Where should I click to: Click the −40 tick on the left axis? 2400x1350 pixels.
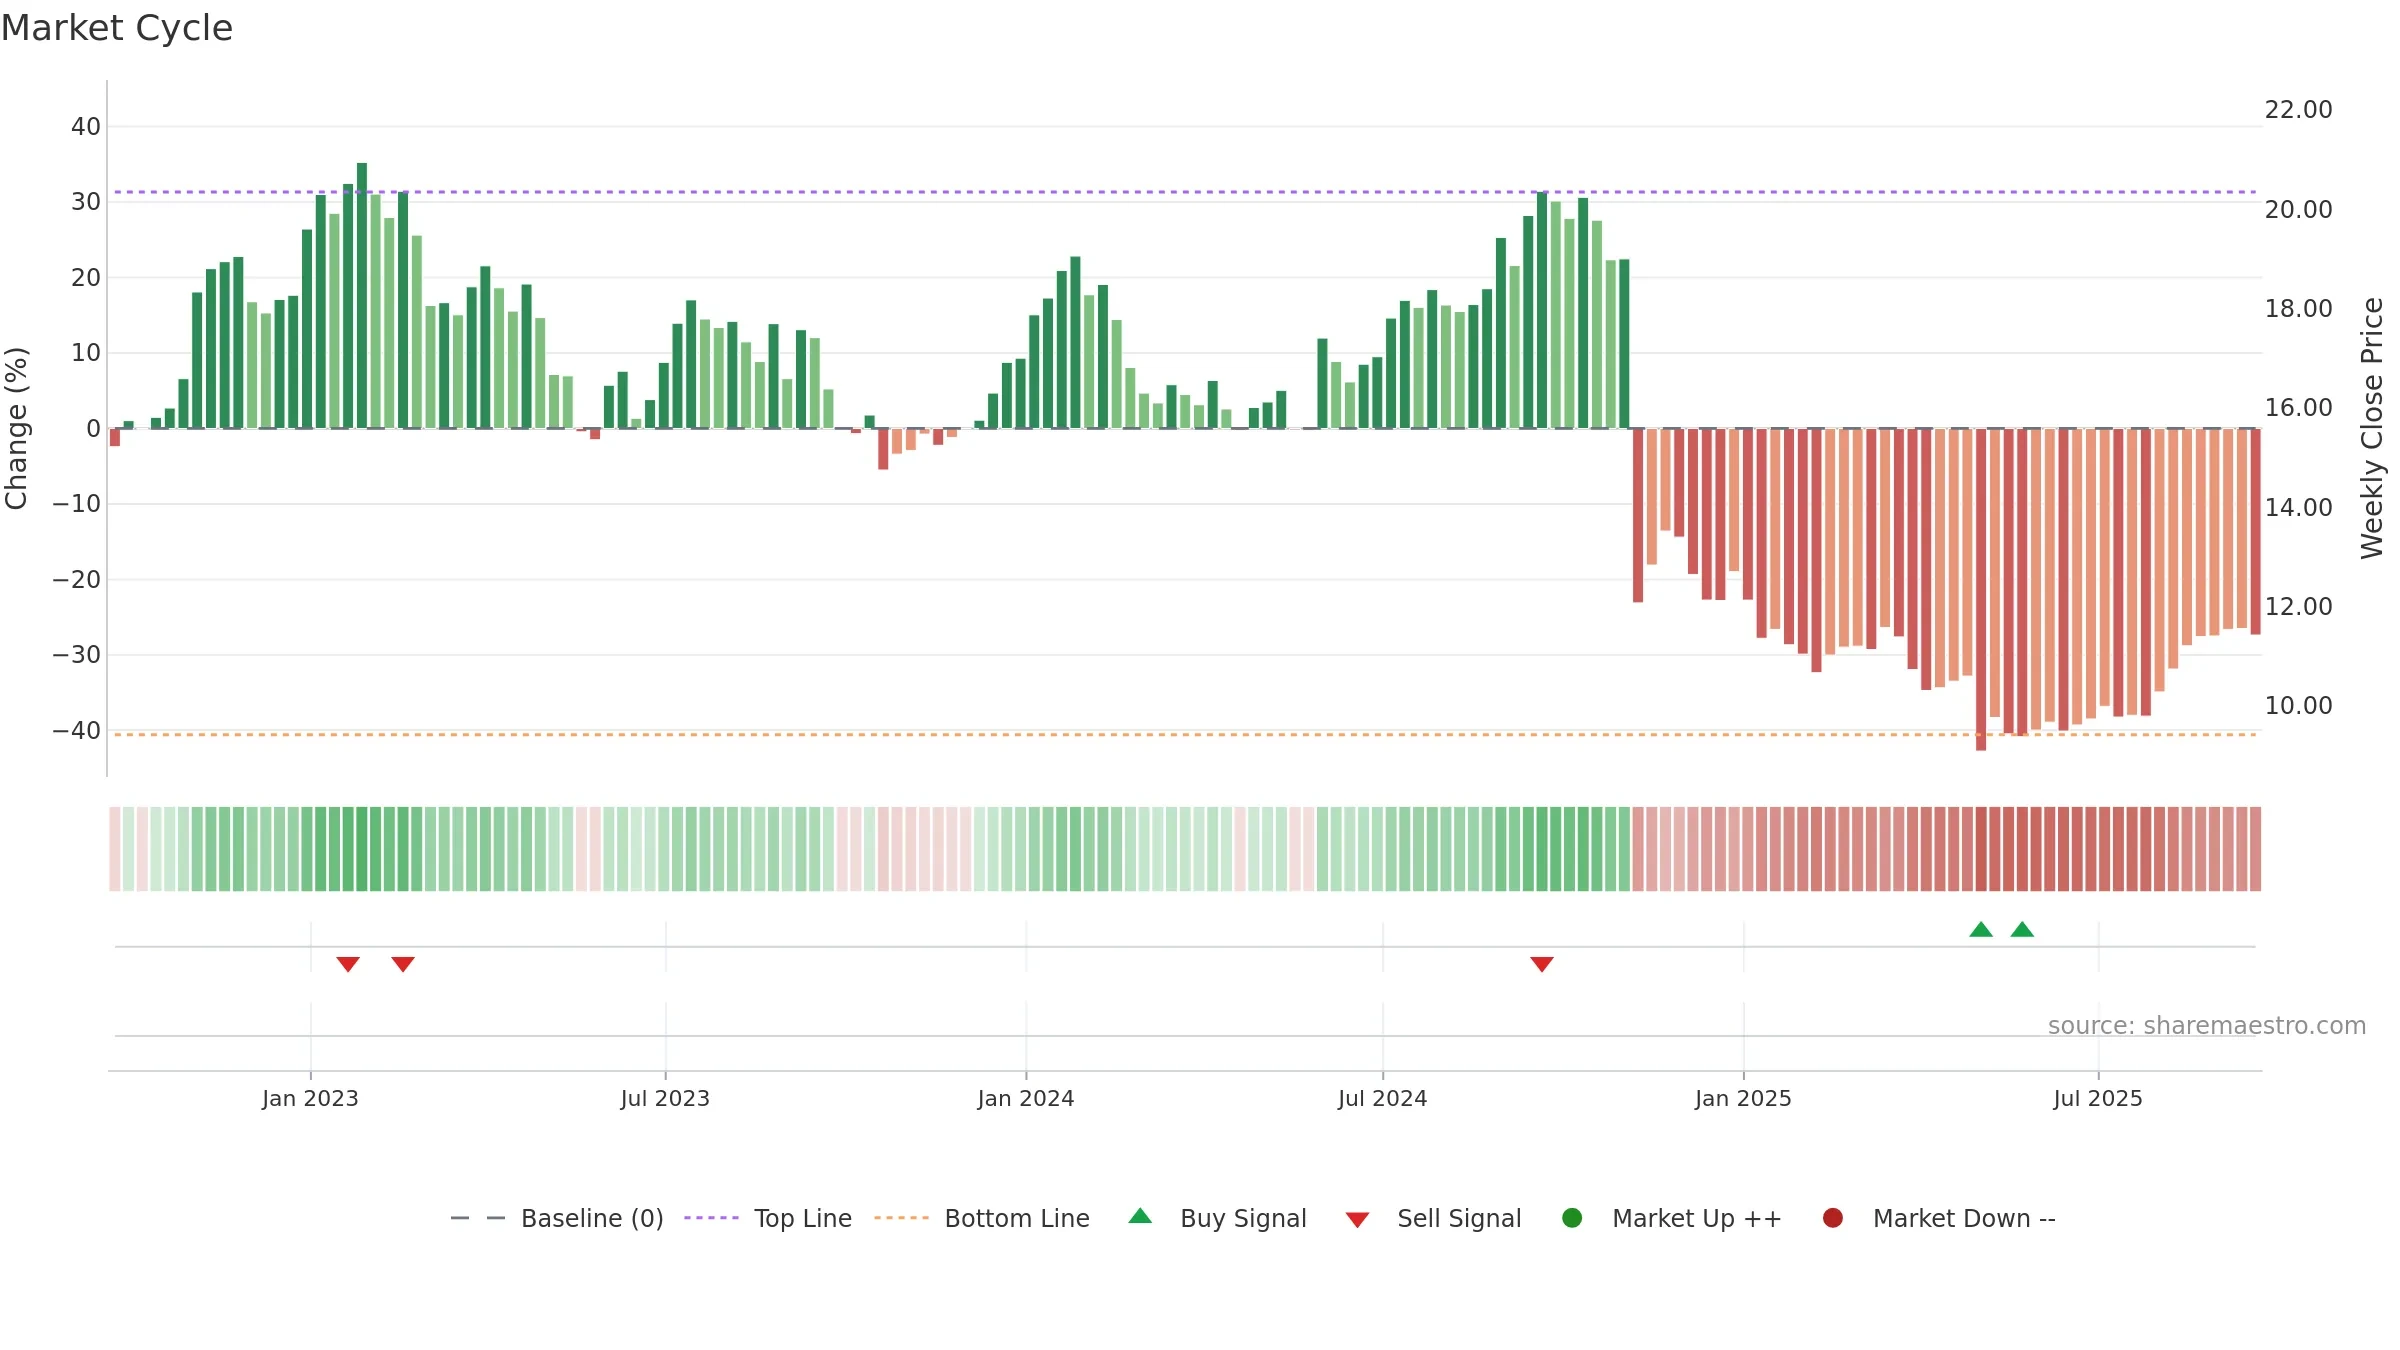tap(76, 730)
